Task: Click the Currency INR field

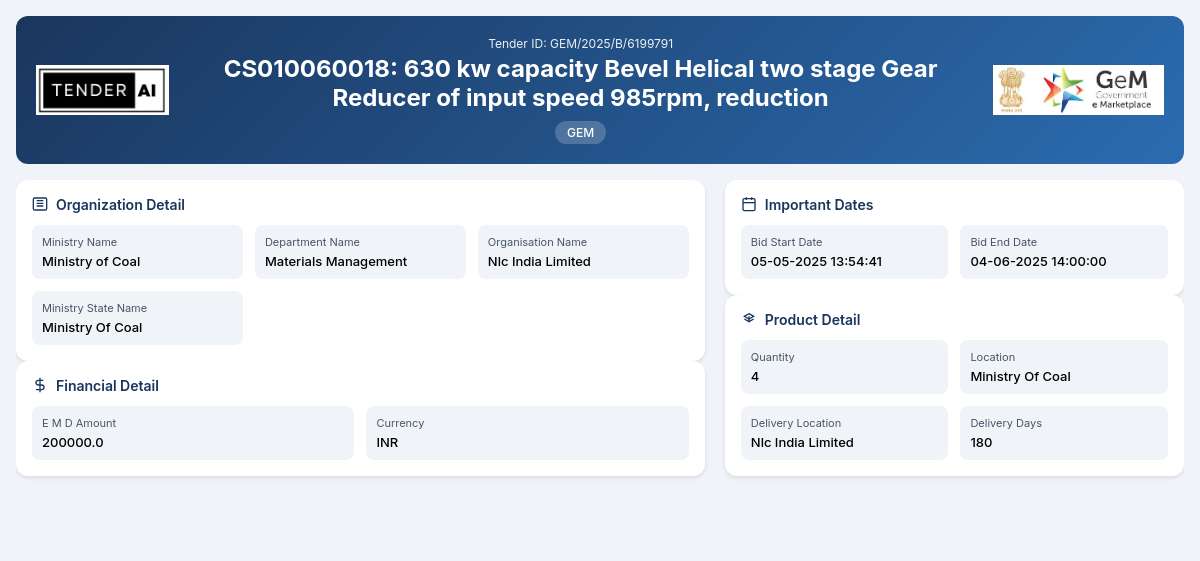Action: pyautogui.click(x=527, y=433)
